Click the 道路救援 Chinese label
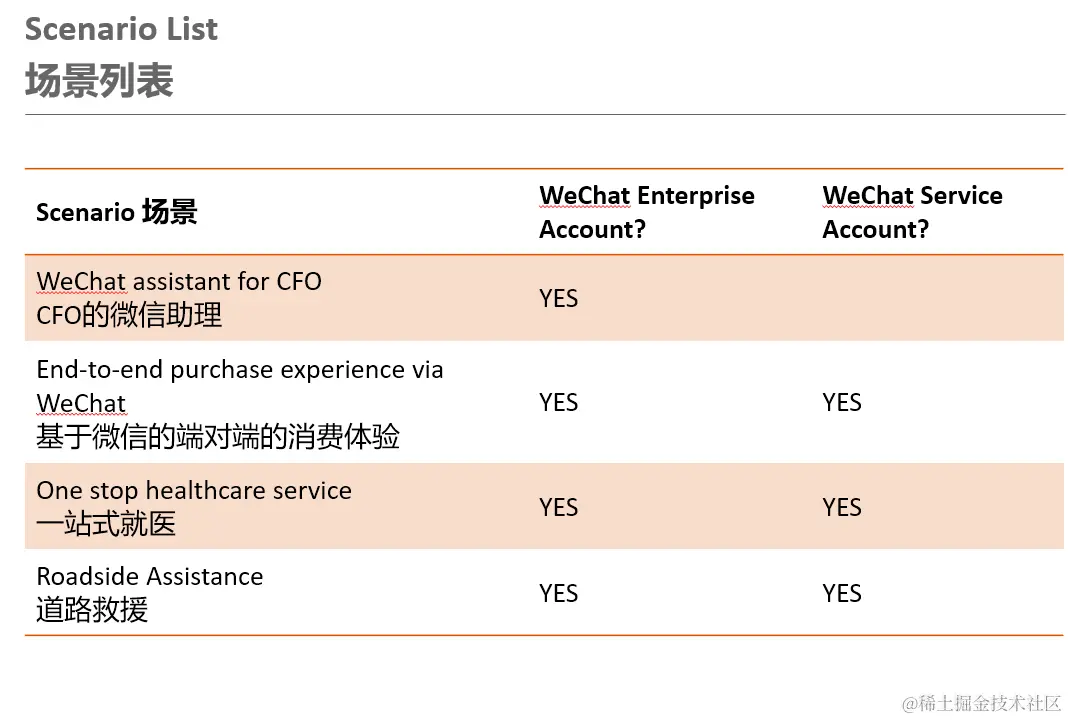This screenshot has width=1068, height=720. coord(92,610)
